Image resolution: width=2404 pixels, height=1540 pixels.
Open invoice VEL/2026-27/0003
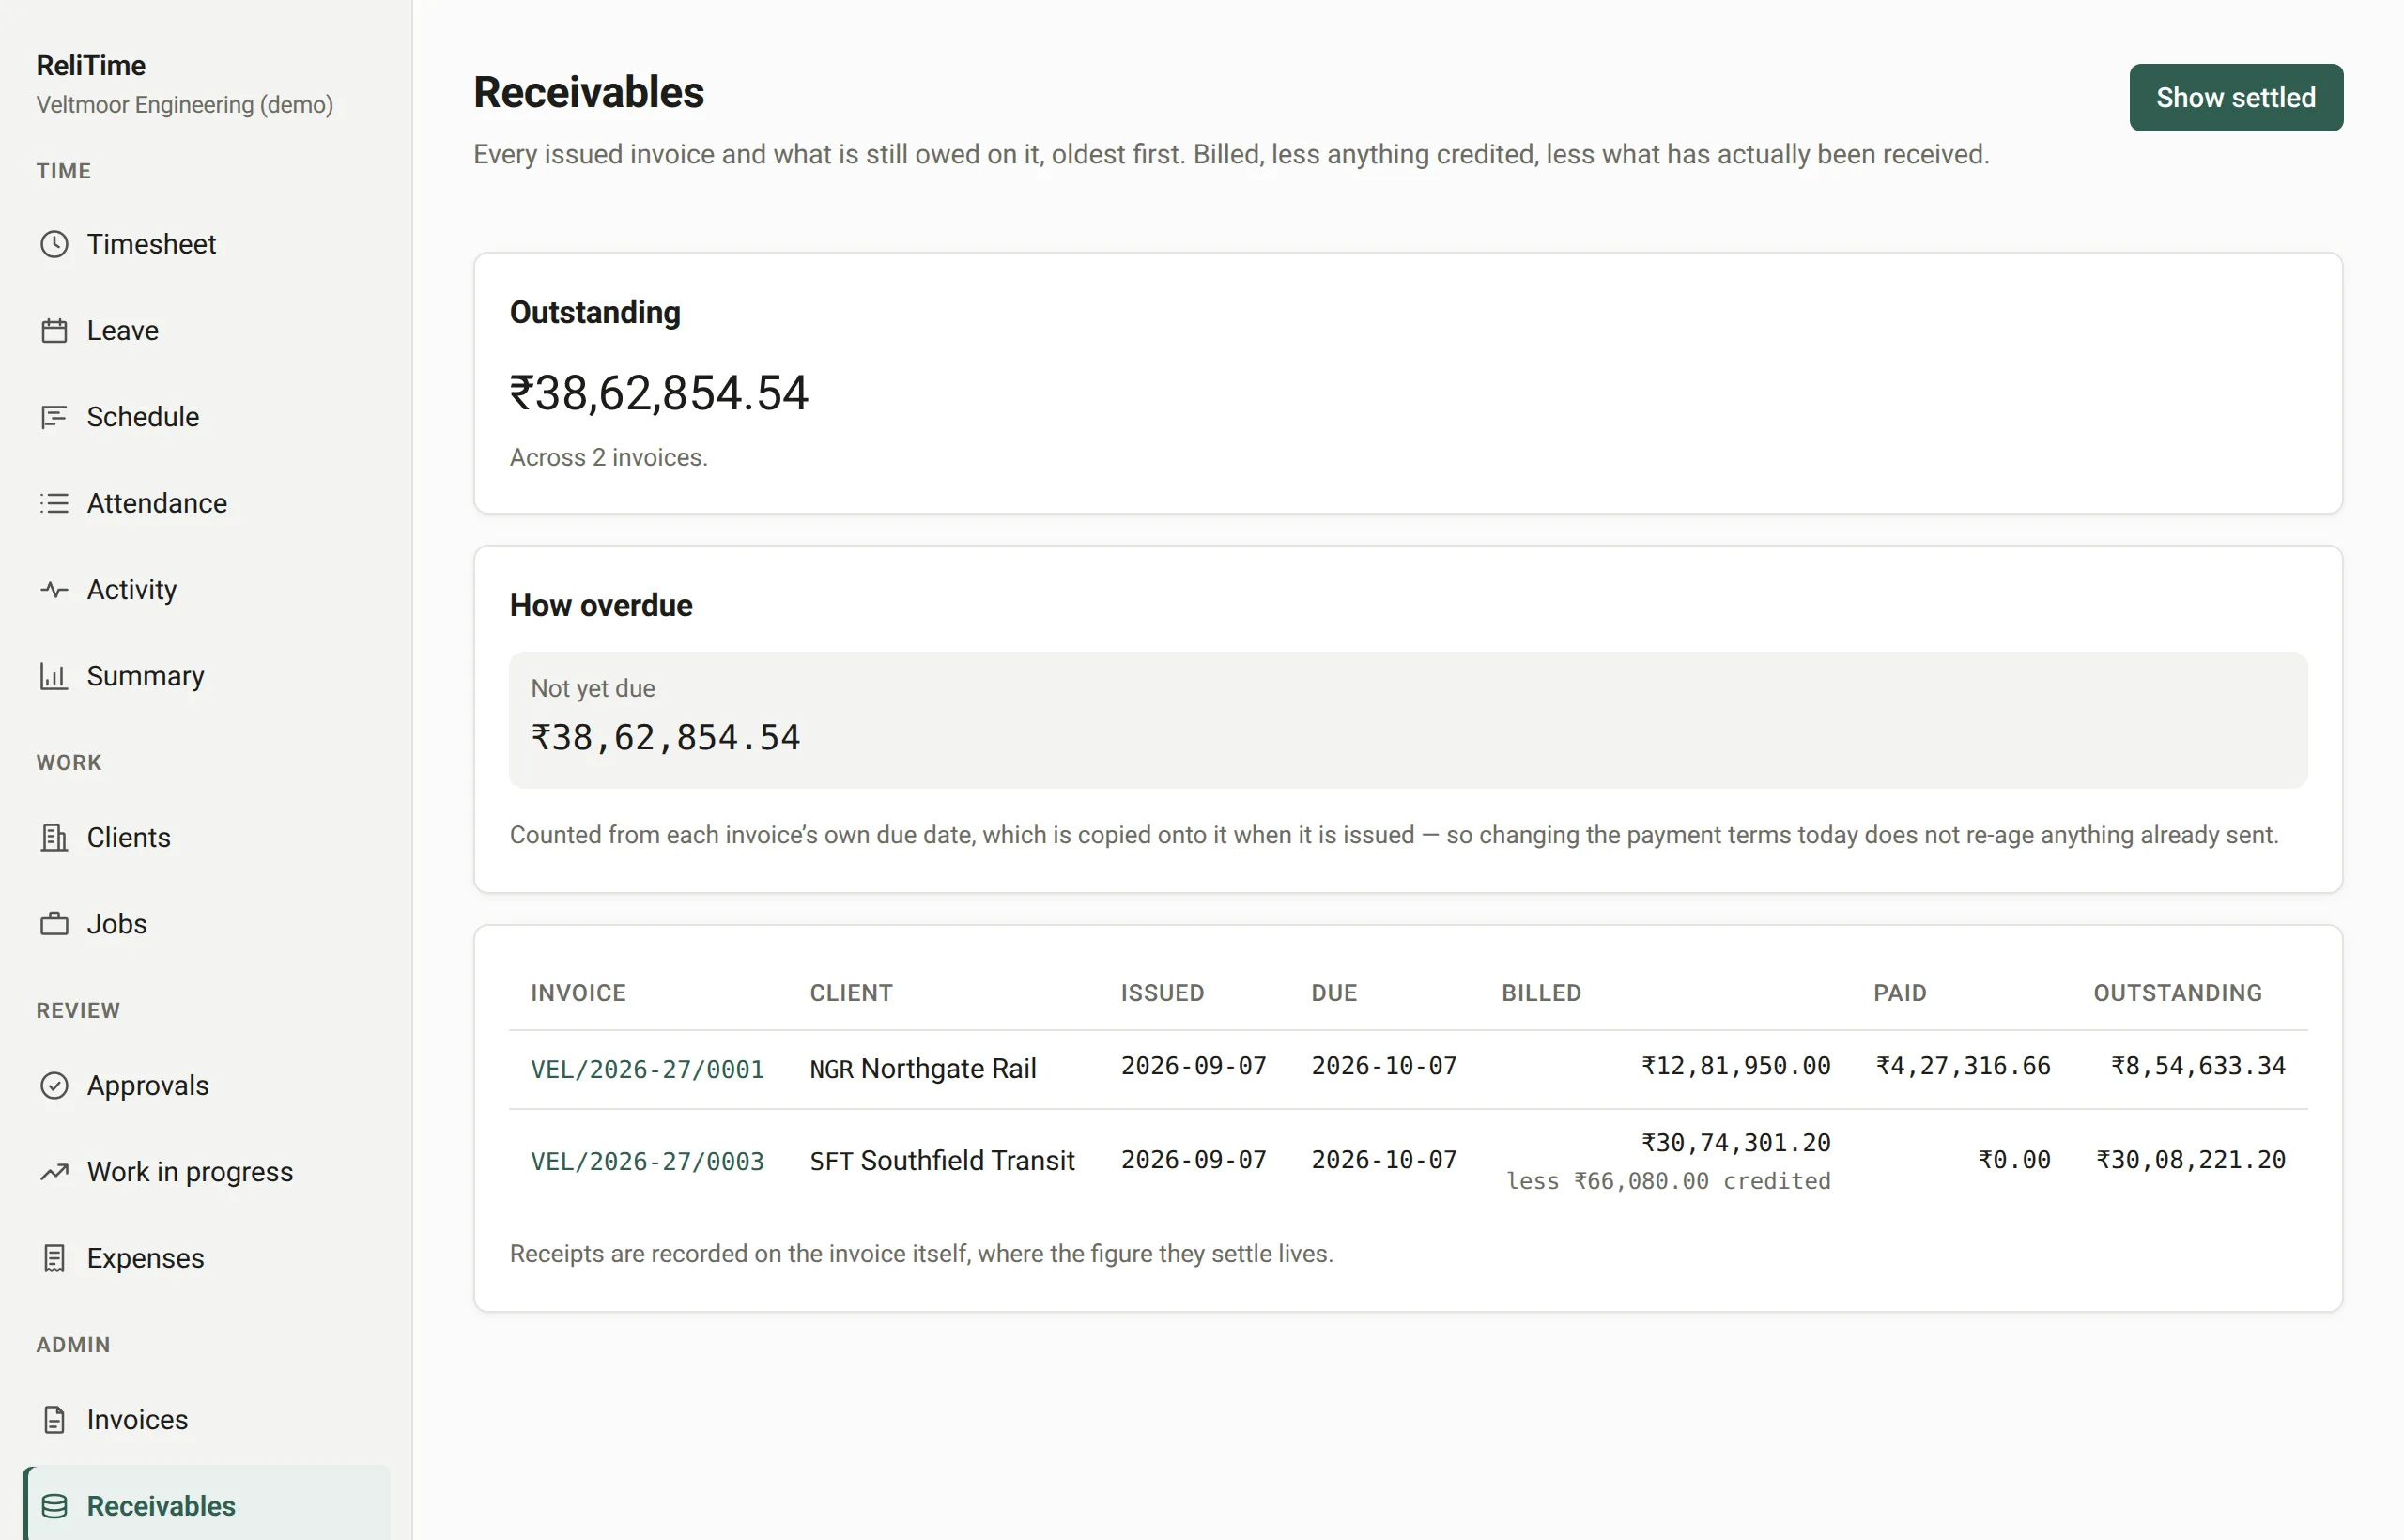647,1161
